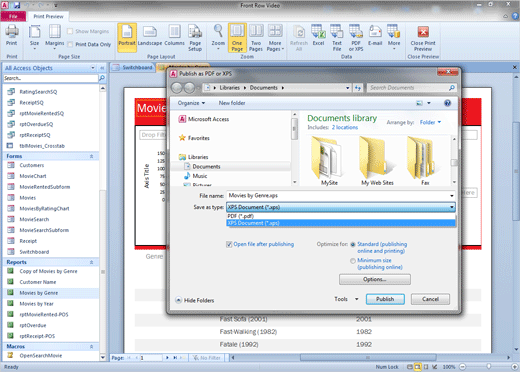Image resolution: width=520 pixels, height=372 pixels.
Task: Select Landscape orientation
Action: click(x=150, y=36)
